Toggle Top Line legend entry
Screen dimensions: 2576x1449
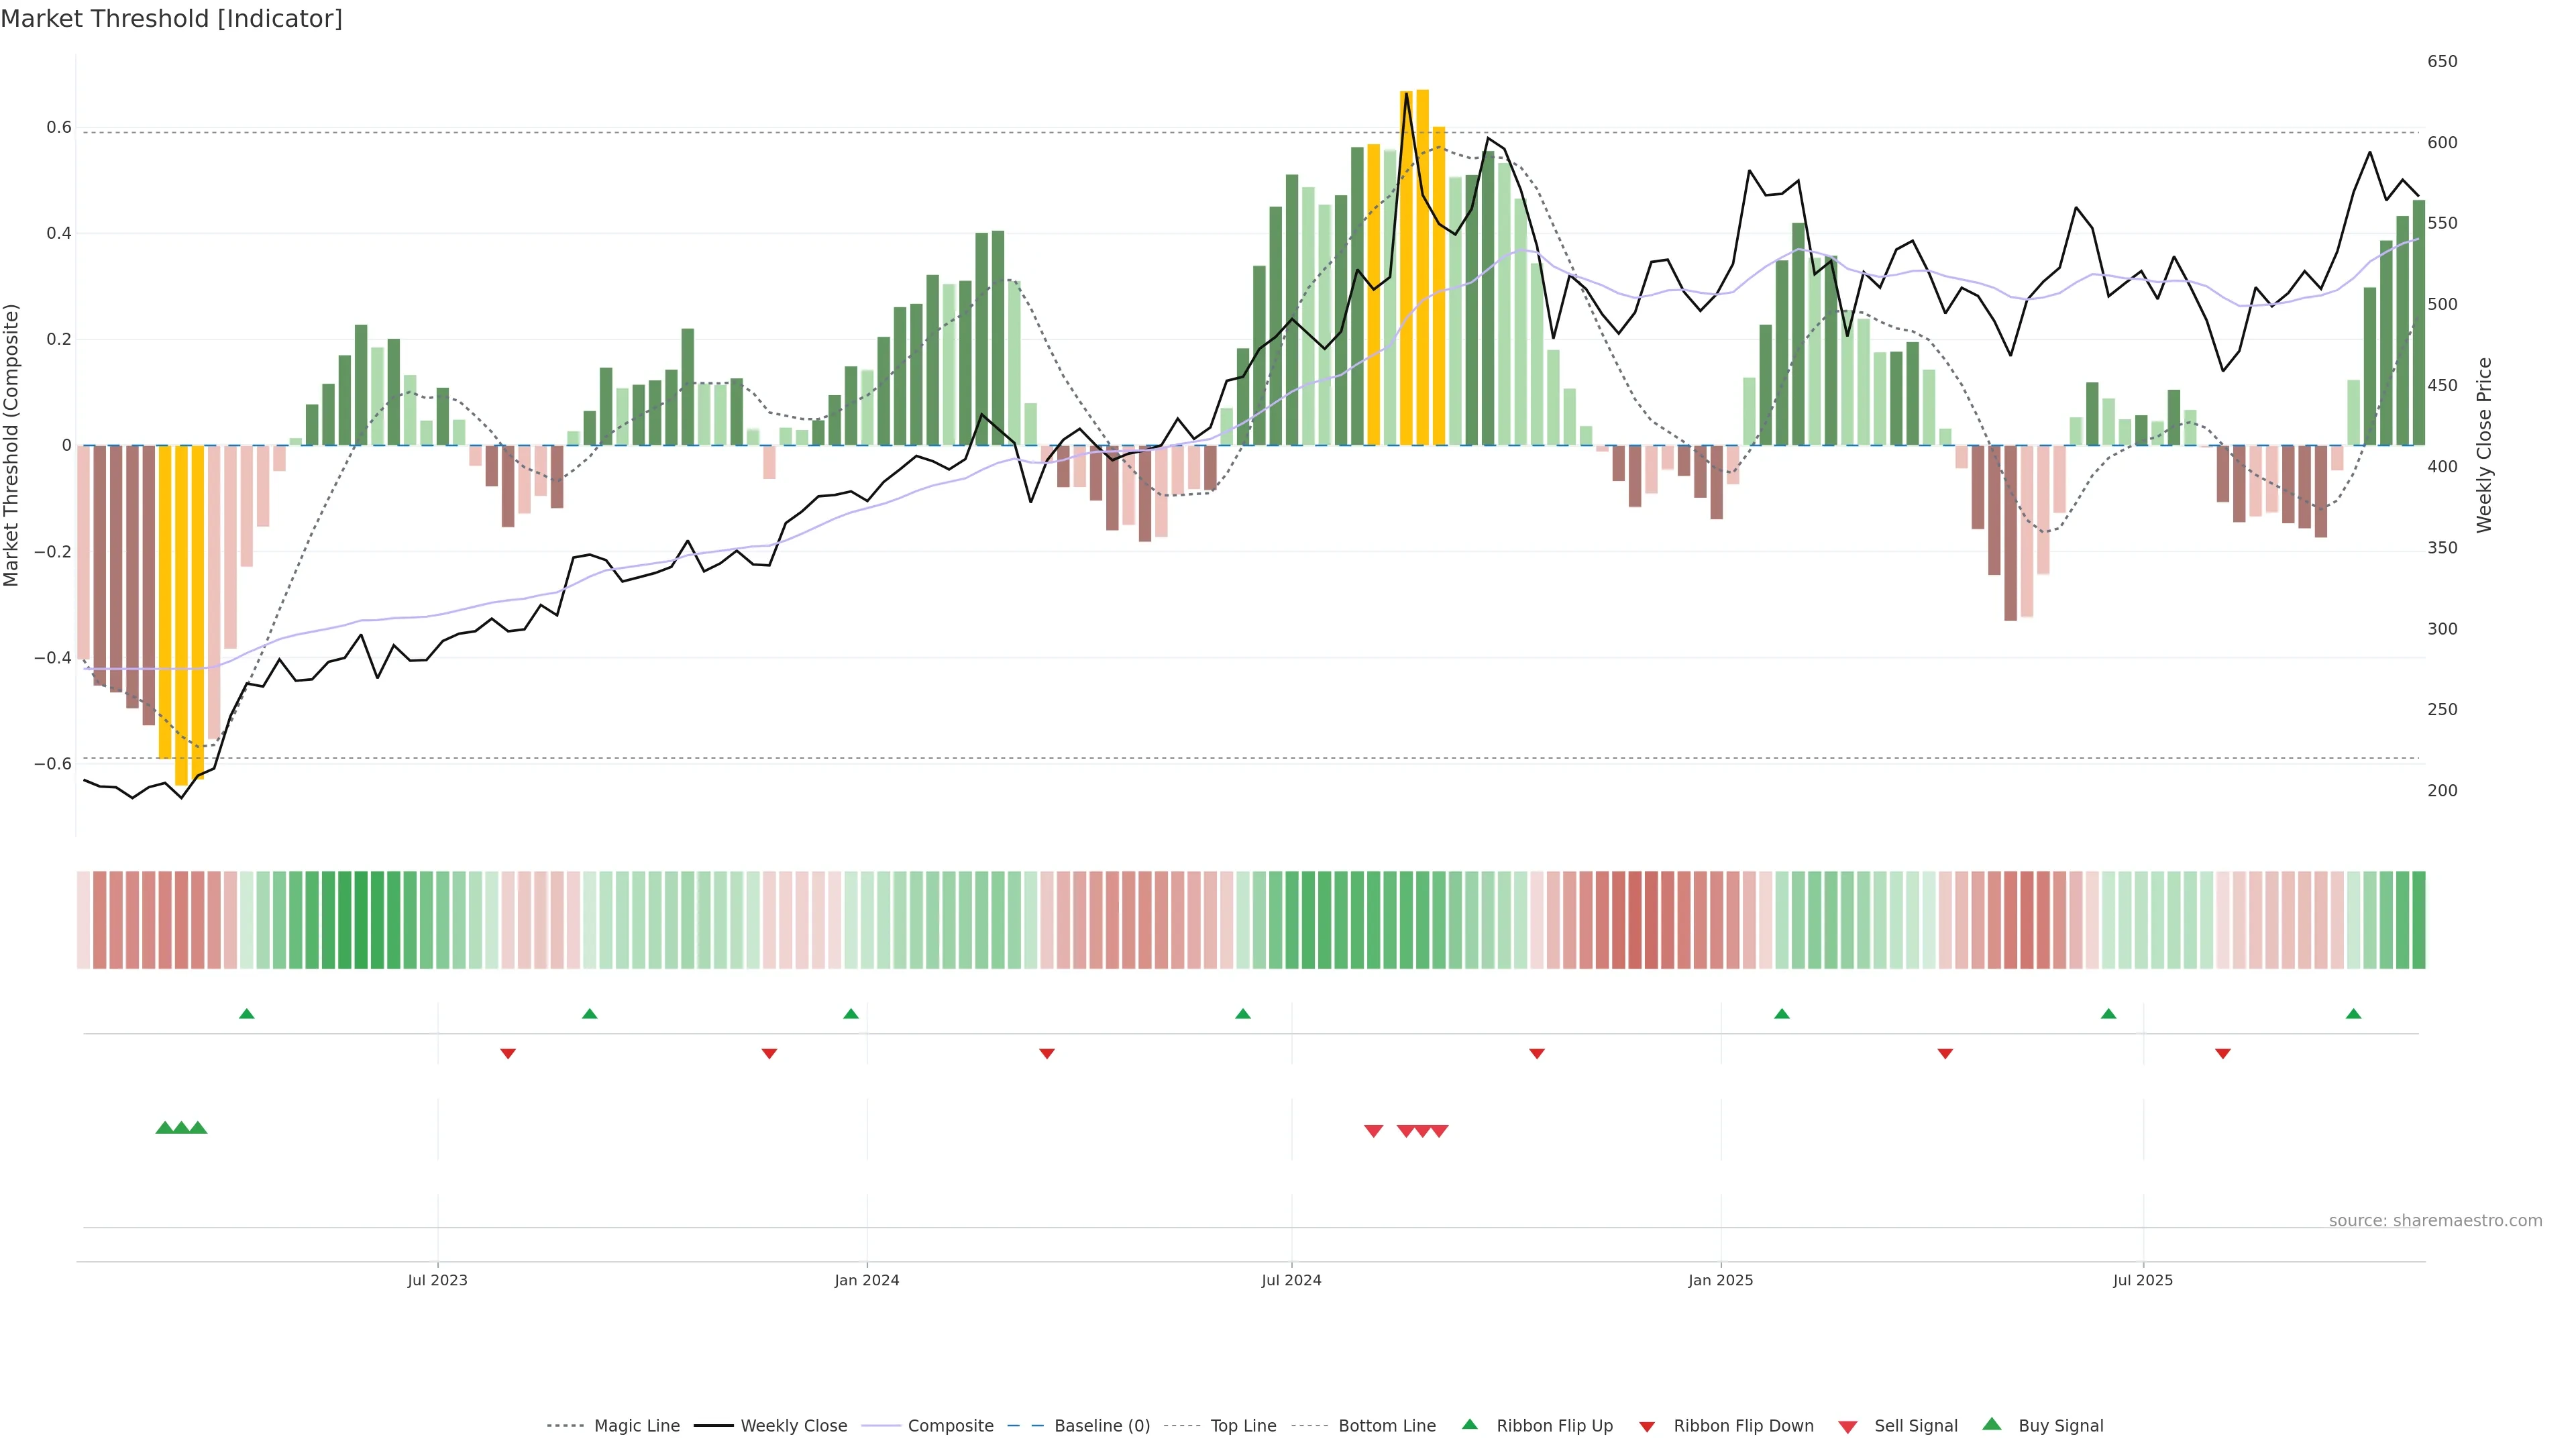[1243, 1426]
